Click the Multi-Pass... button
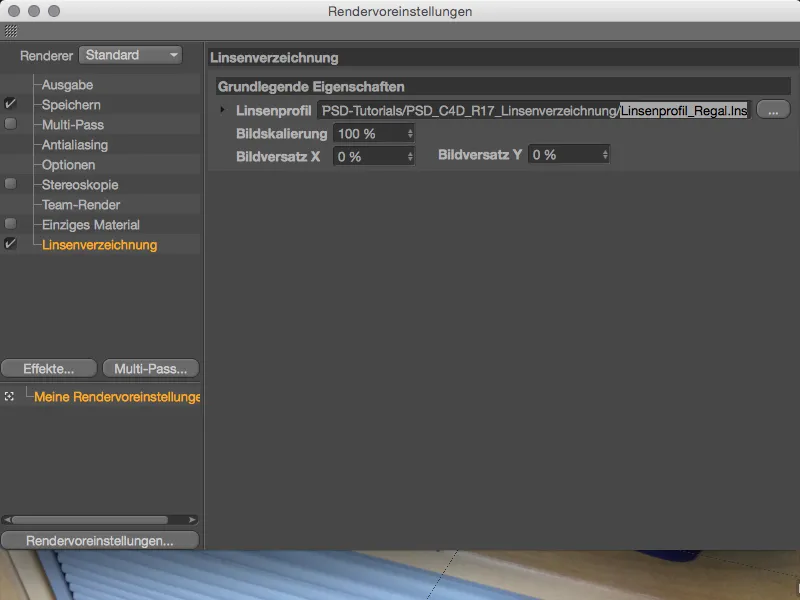Image resolution: width=800 pixels, height=600 pixels. 151,368
